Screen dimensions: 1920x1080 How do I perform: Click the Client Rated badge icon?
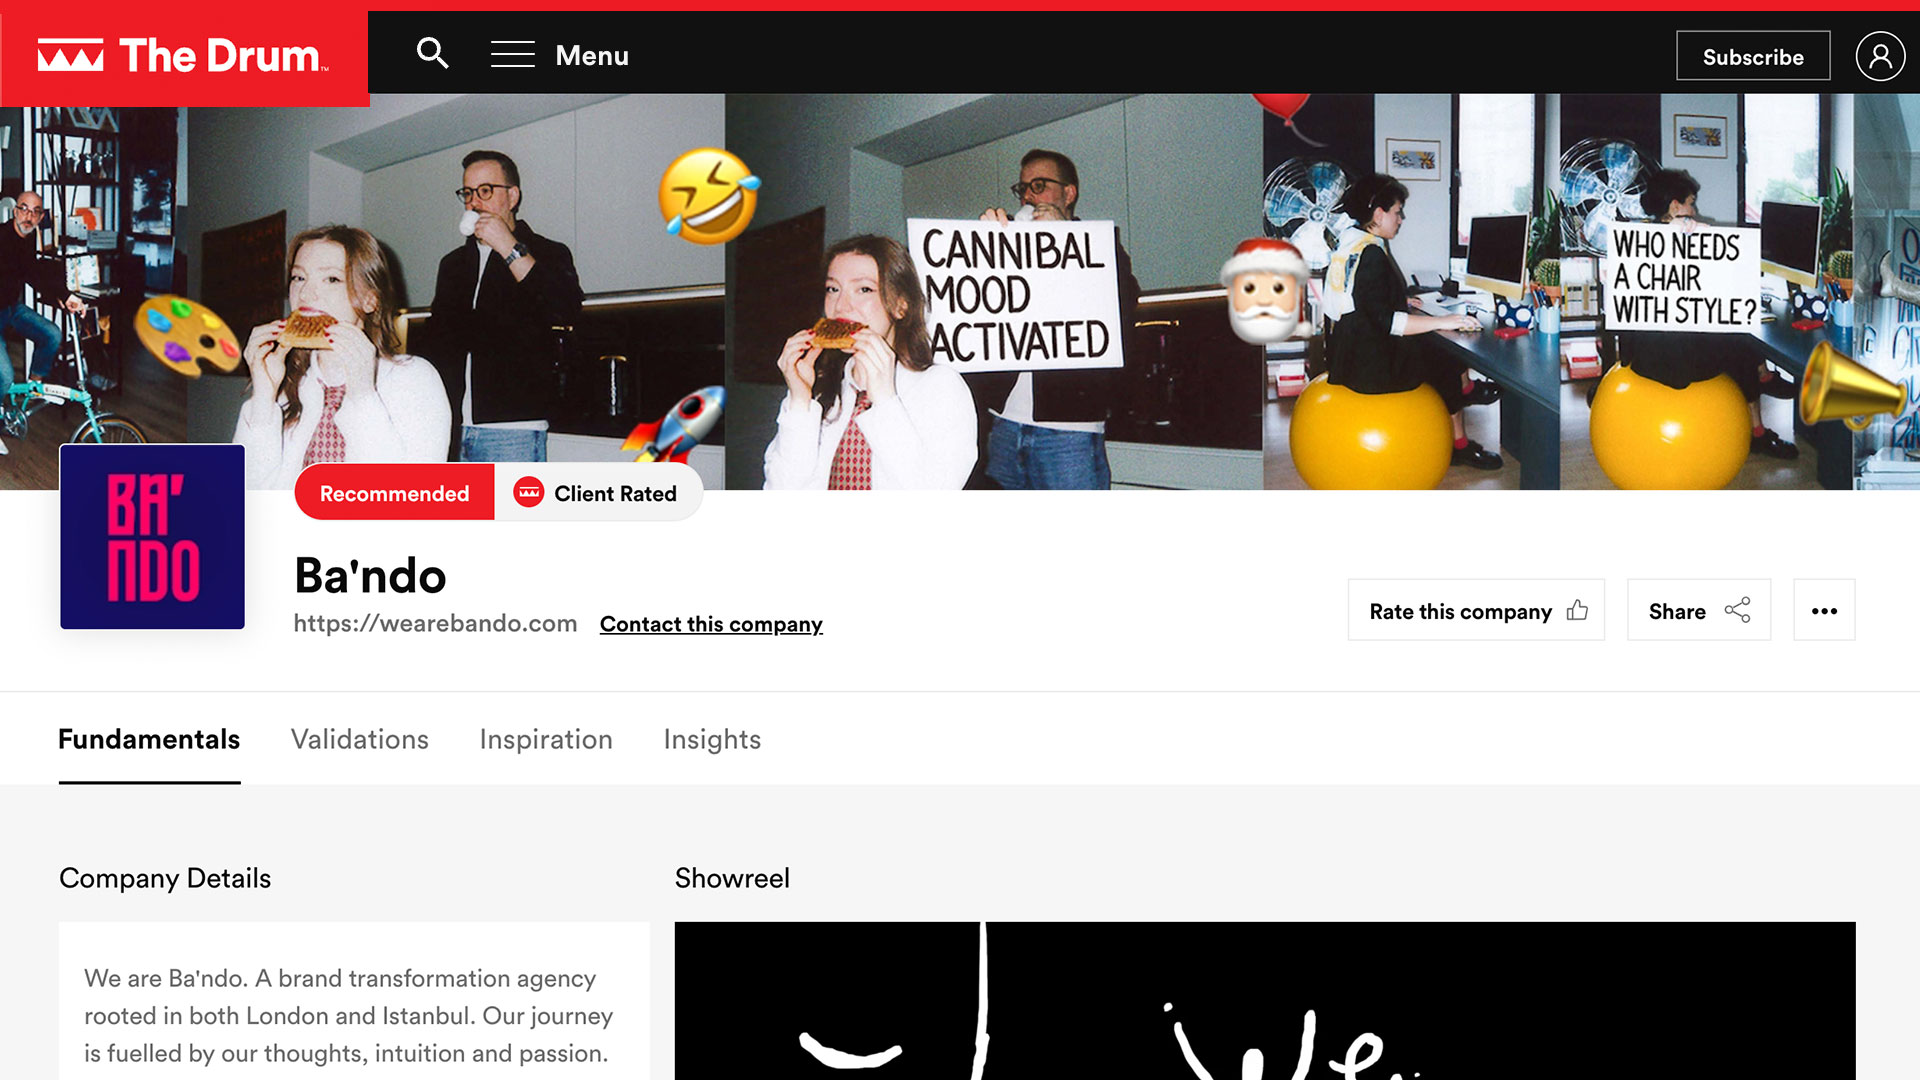tap(528, 493)
